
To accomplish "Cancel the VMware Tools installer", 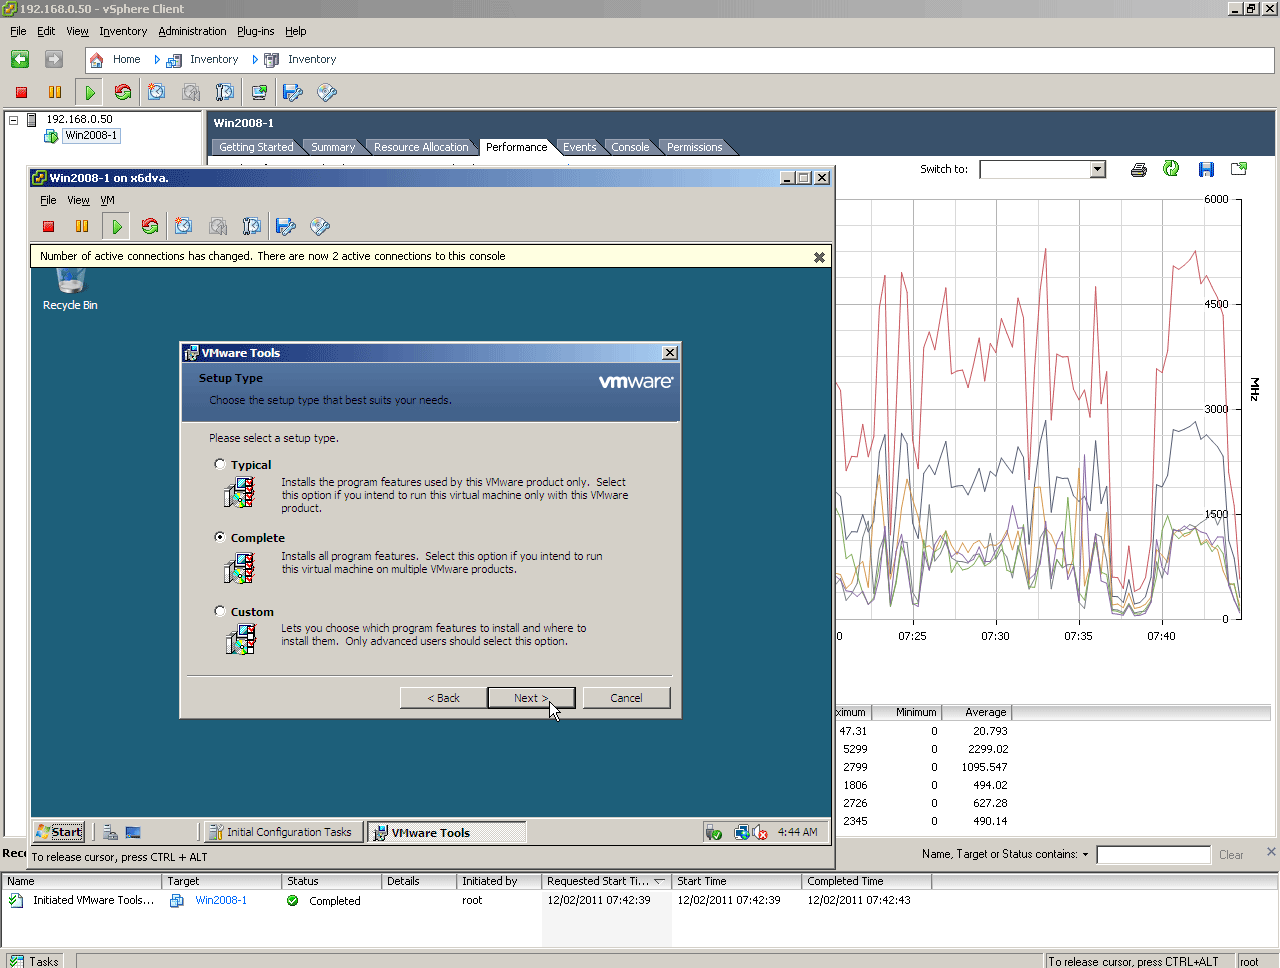I will coord(626,698).
